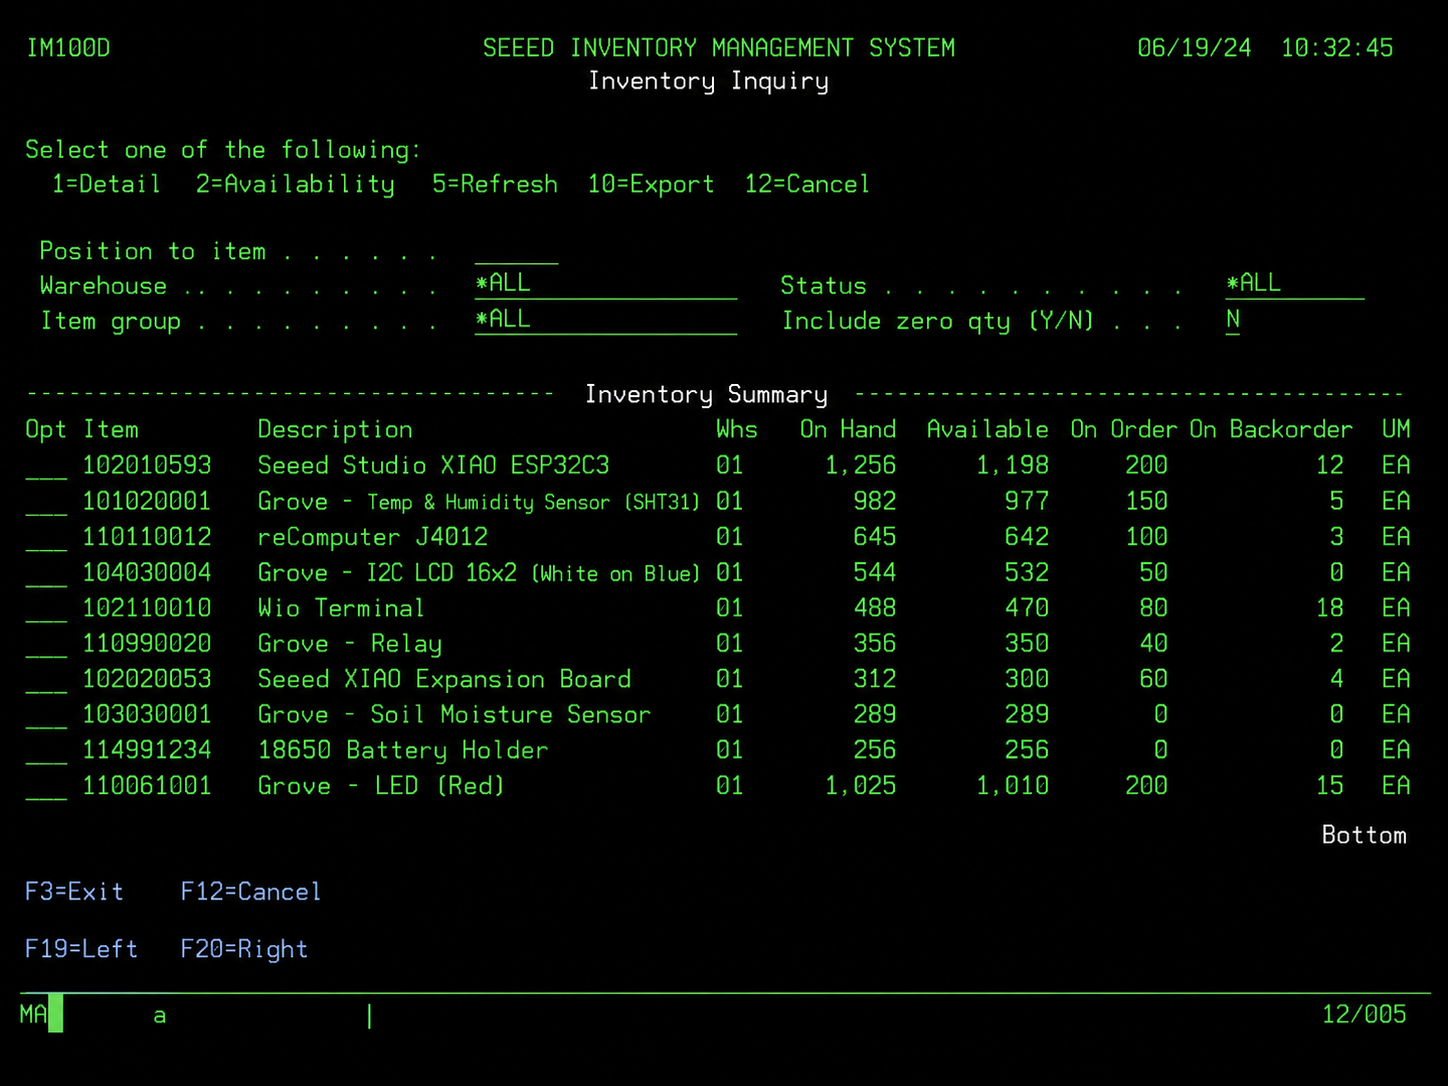The width and height of the screenshot is (1448, 1086).
Task: Select Opt field for item 101020001
Action: (46, 502)
